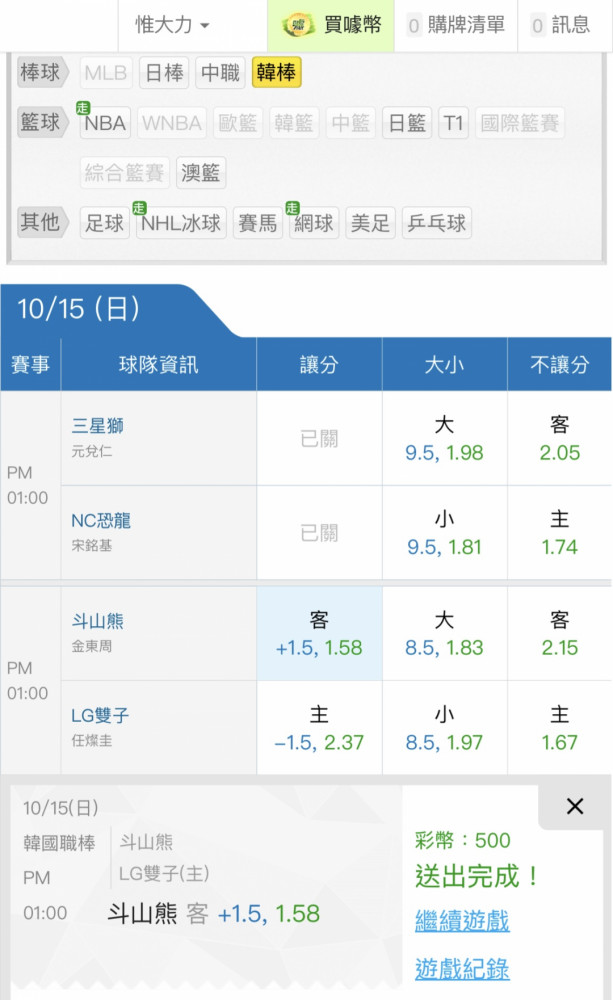Toggle LG雙子 主 -1.5 spread bet
The height and width of the screenshot is (1000, 613).
coord(319,729)
